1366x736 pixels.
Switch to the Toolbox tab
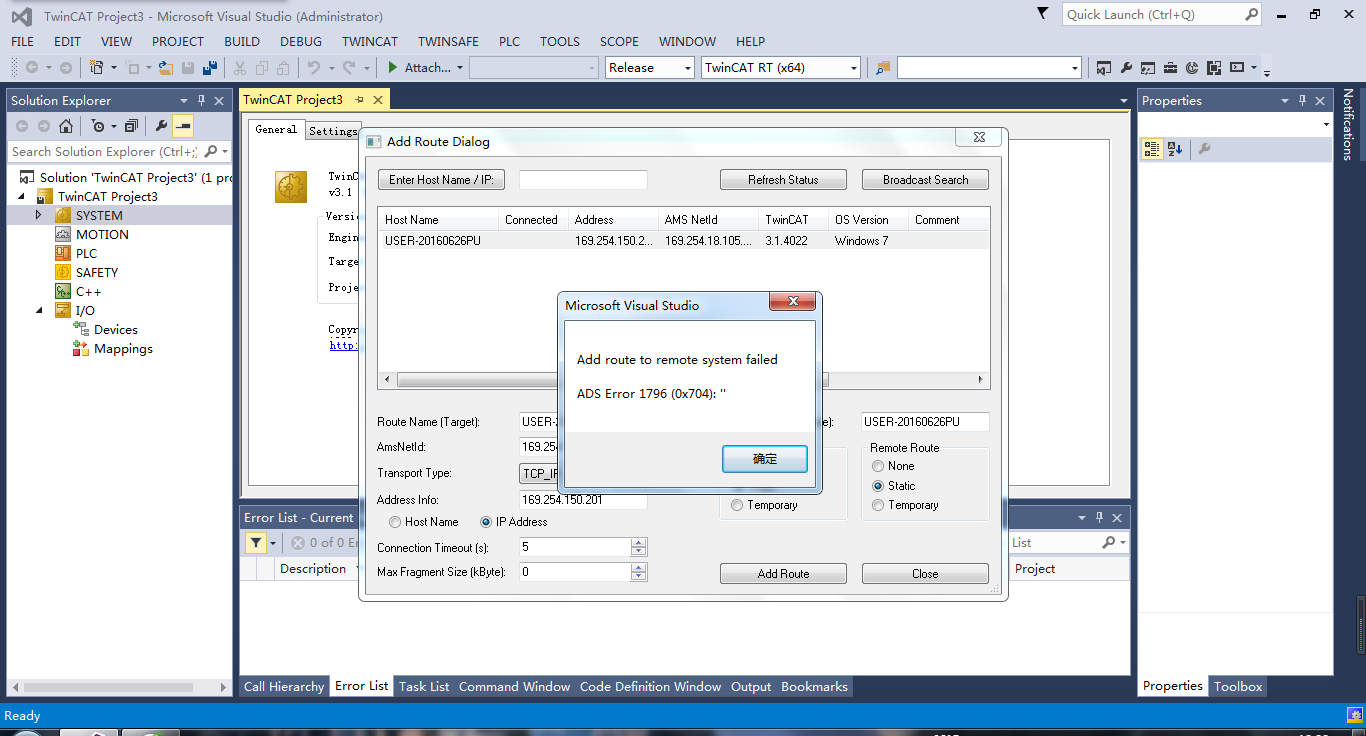pos(1238,687)
